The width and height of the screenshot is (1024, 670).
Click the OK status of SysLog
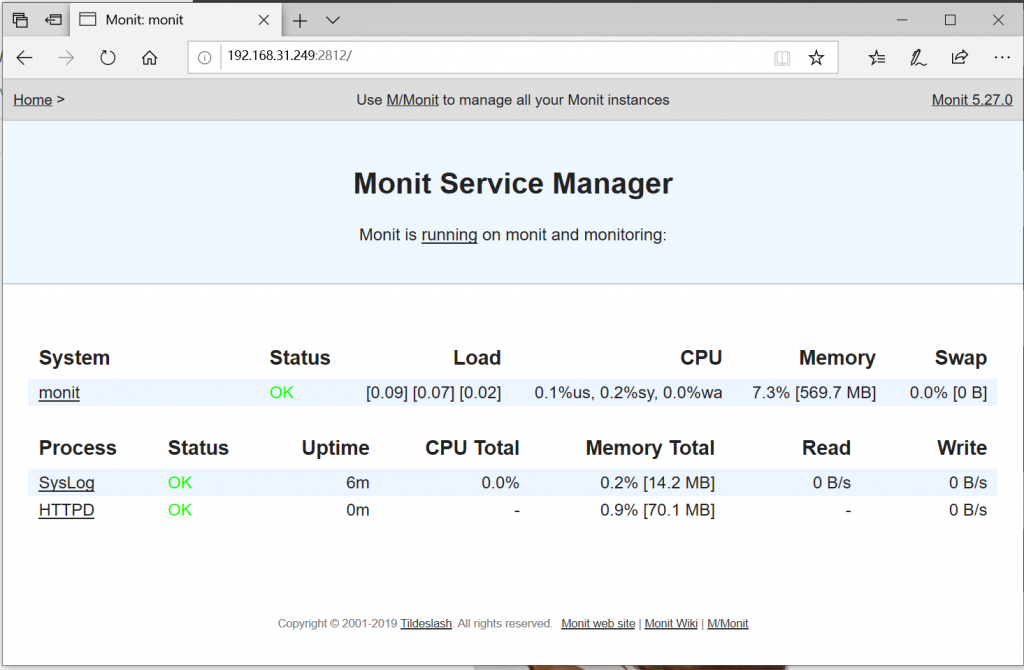tap(180, 483)
